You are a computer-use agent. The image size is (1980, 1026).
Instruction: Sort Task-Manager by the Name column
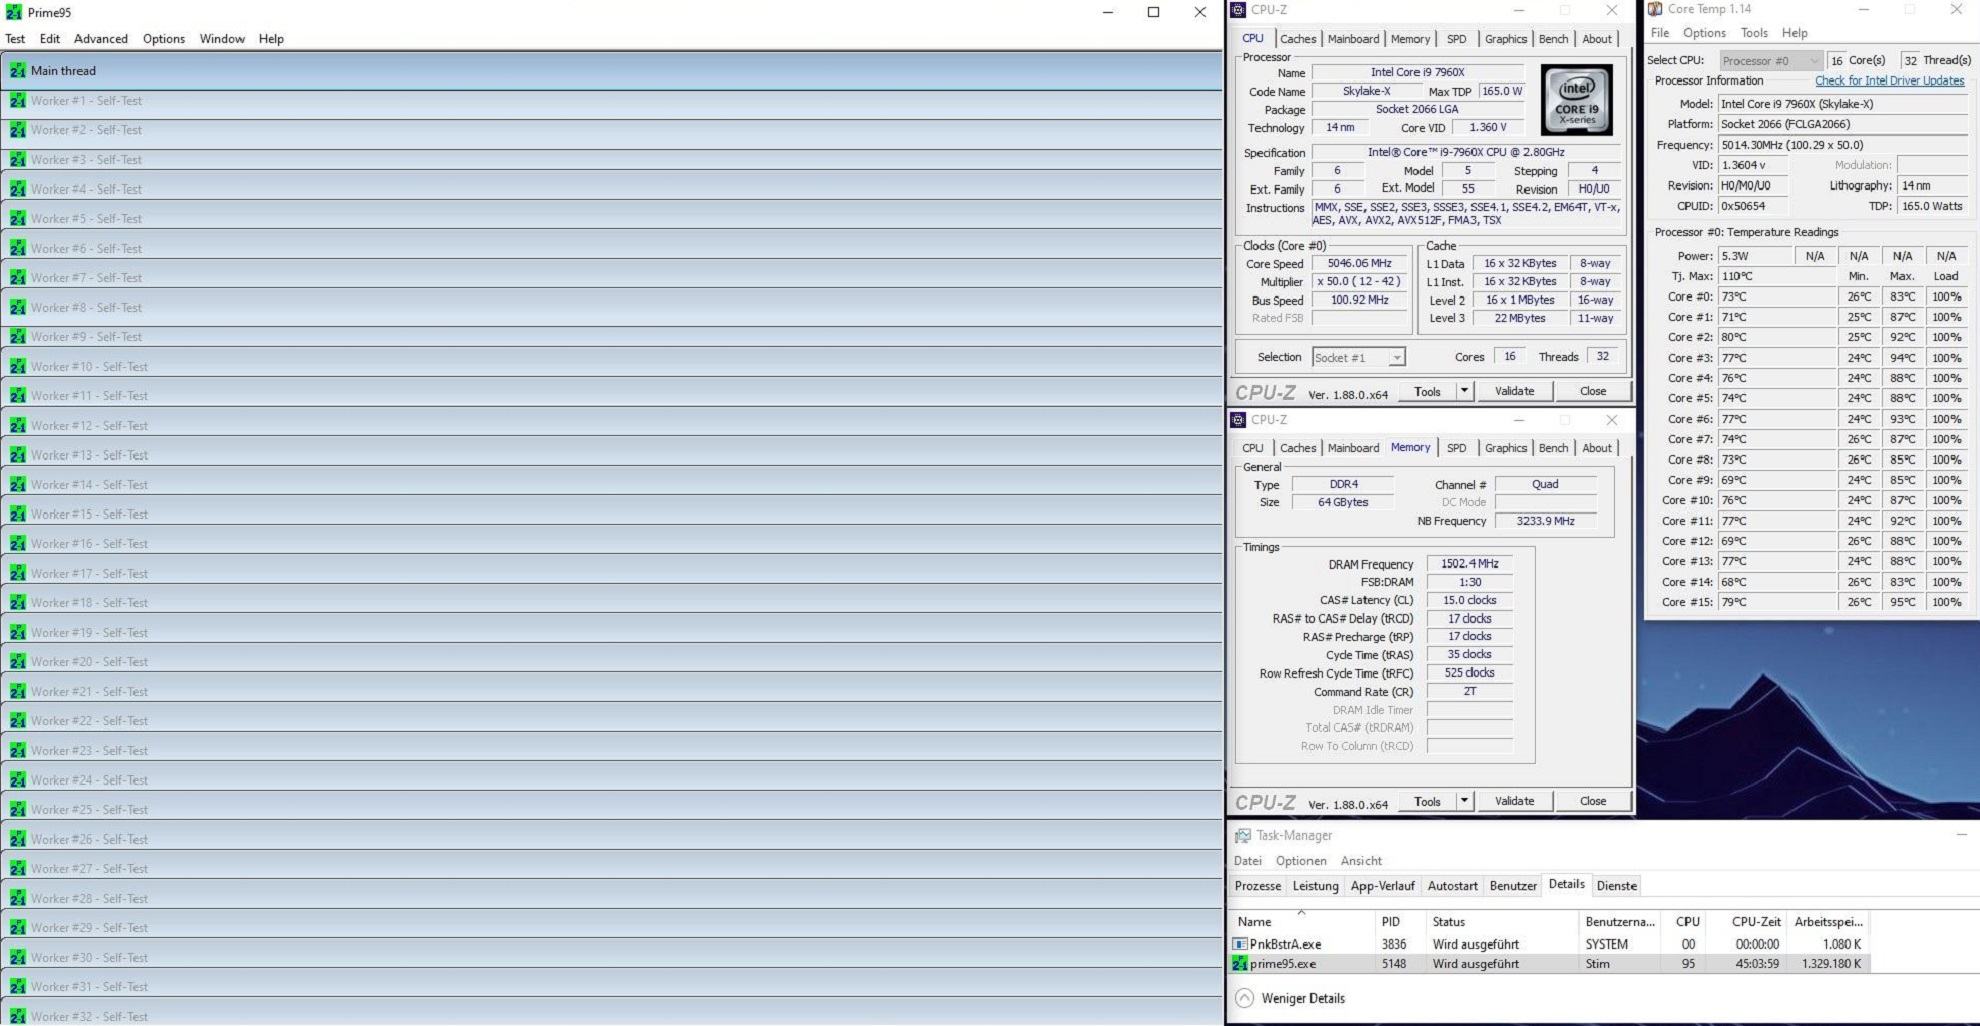coord(1301,922)
